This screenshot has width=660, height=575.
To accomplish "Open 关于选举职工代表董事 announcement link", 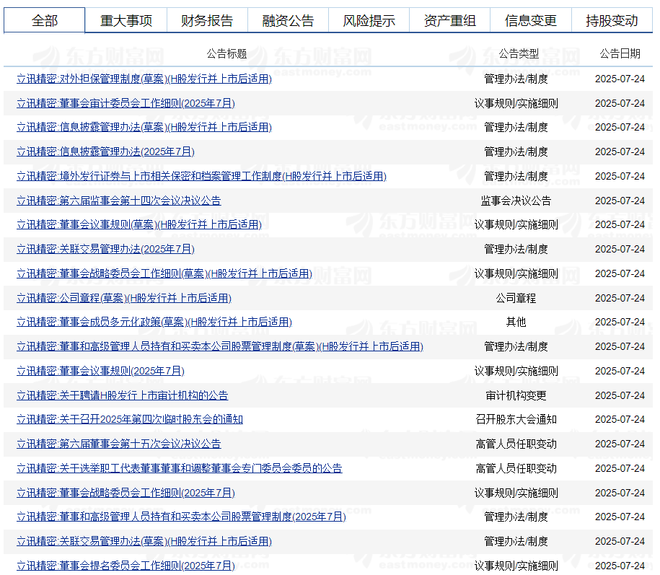I will tap(179, 468).
